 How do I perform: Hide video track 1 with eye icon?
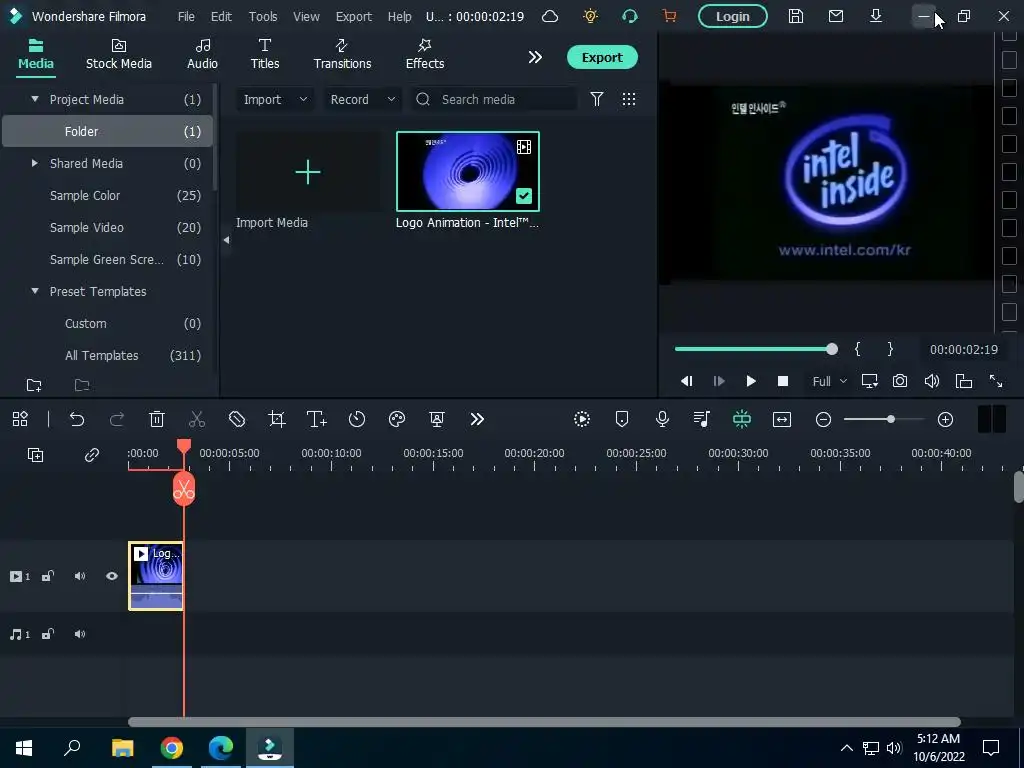[112, 577]
